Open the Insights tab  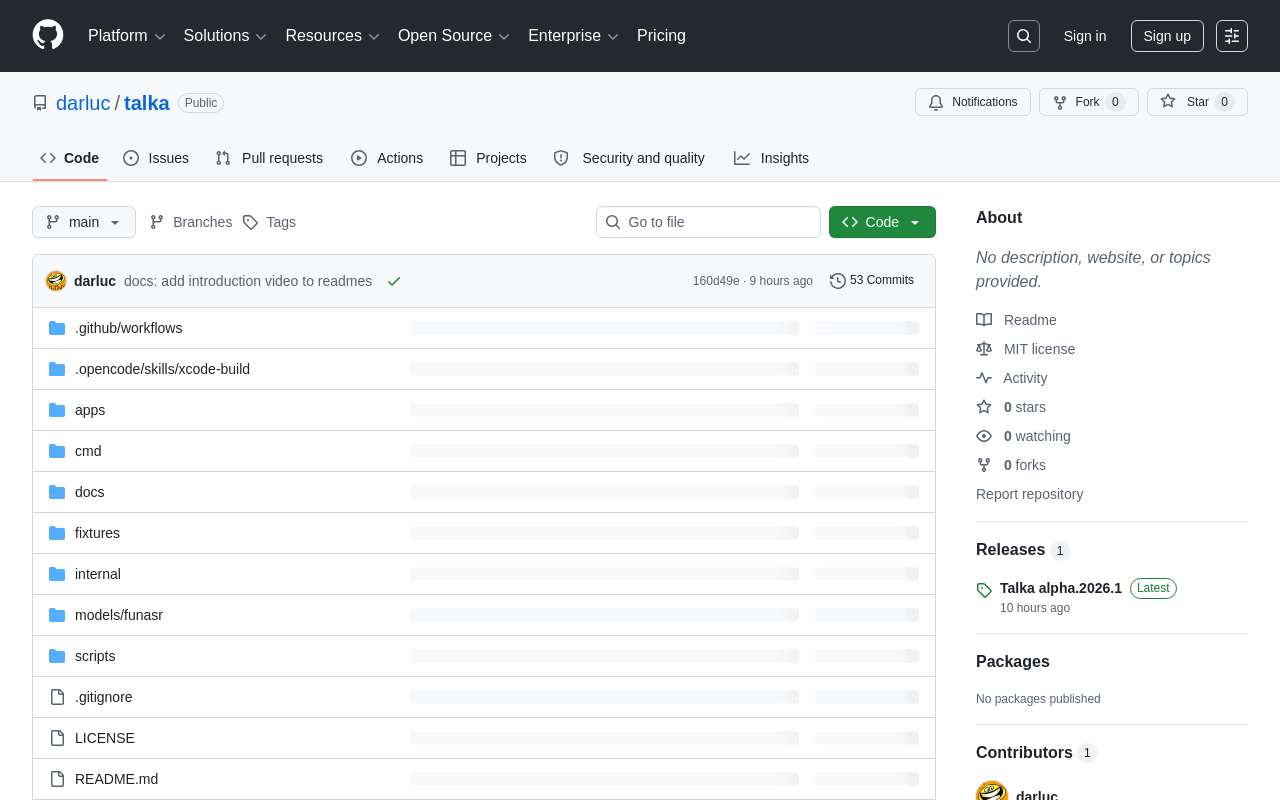771,158
